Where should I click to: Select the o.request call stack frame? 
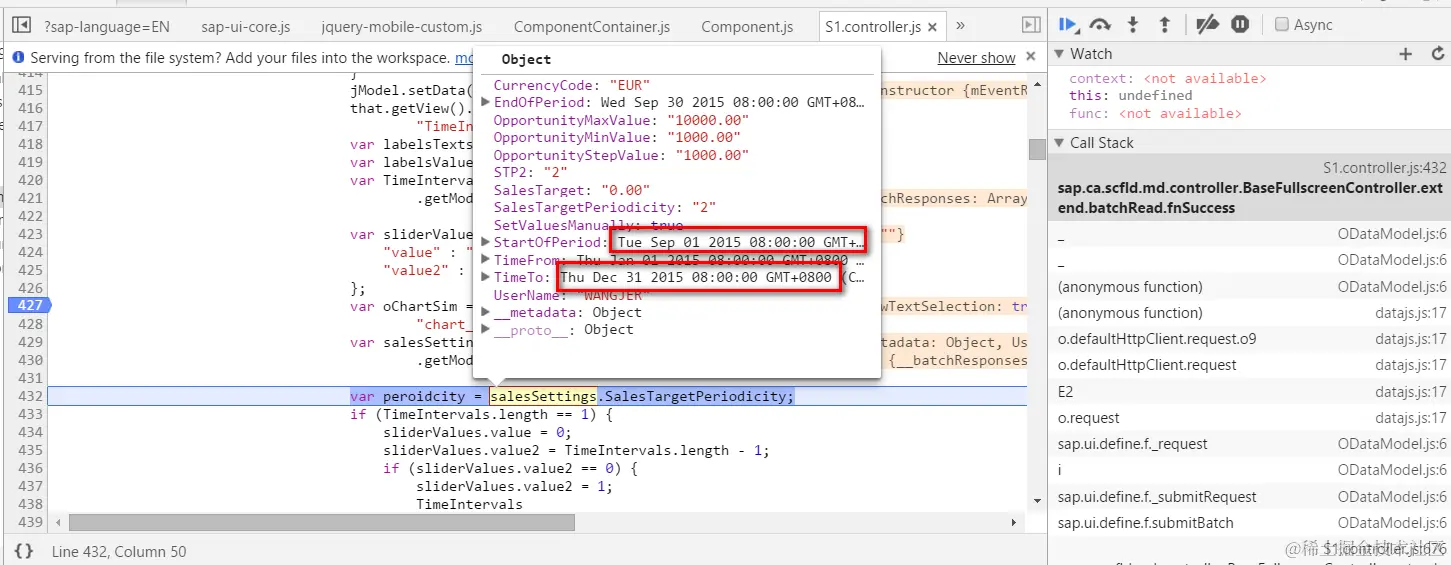point(1250,418)
